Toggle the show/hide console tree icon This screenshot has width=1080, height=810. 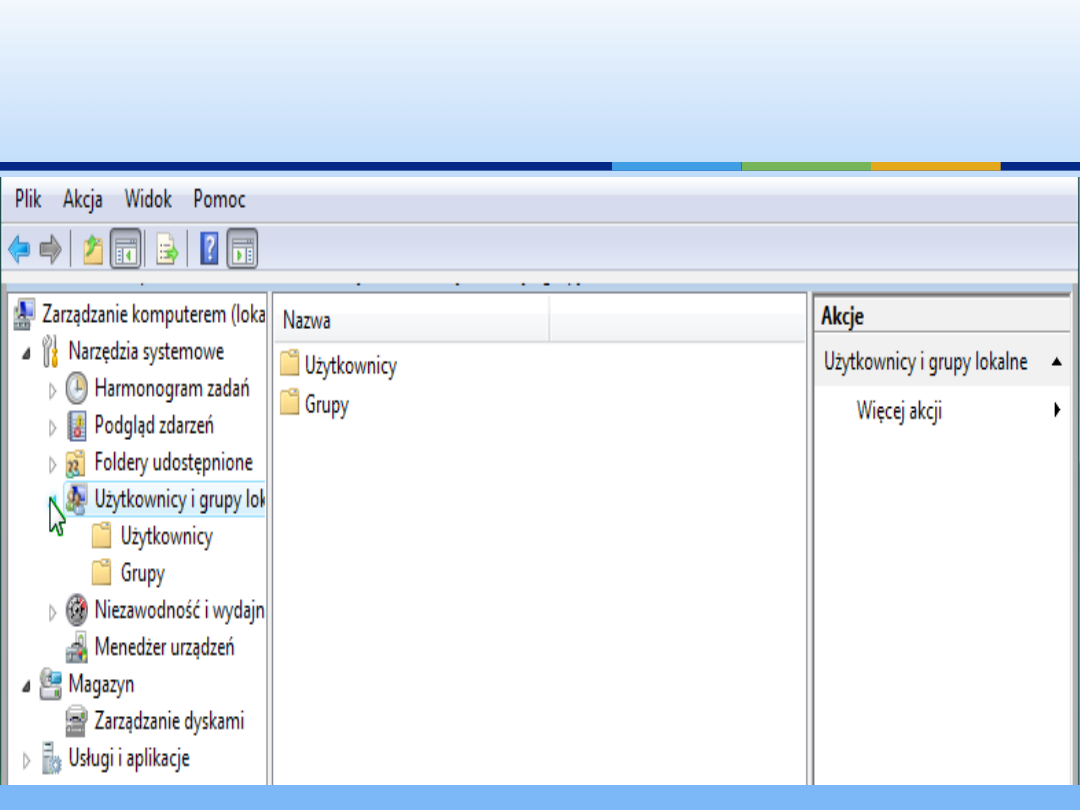click(125, 249)
